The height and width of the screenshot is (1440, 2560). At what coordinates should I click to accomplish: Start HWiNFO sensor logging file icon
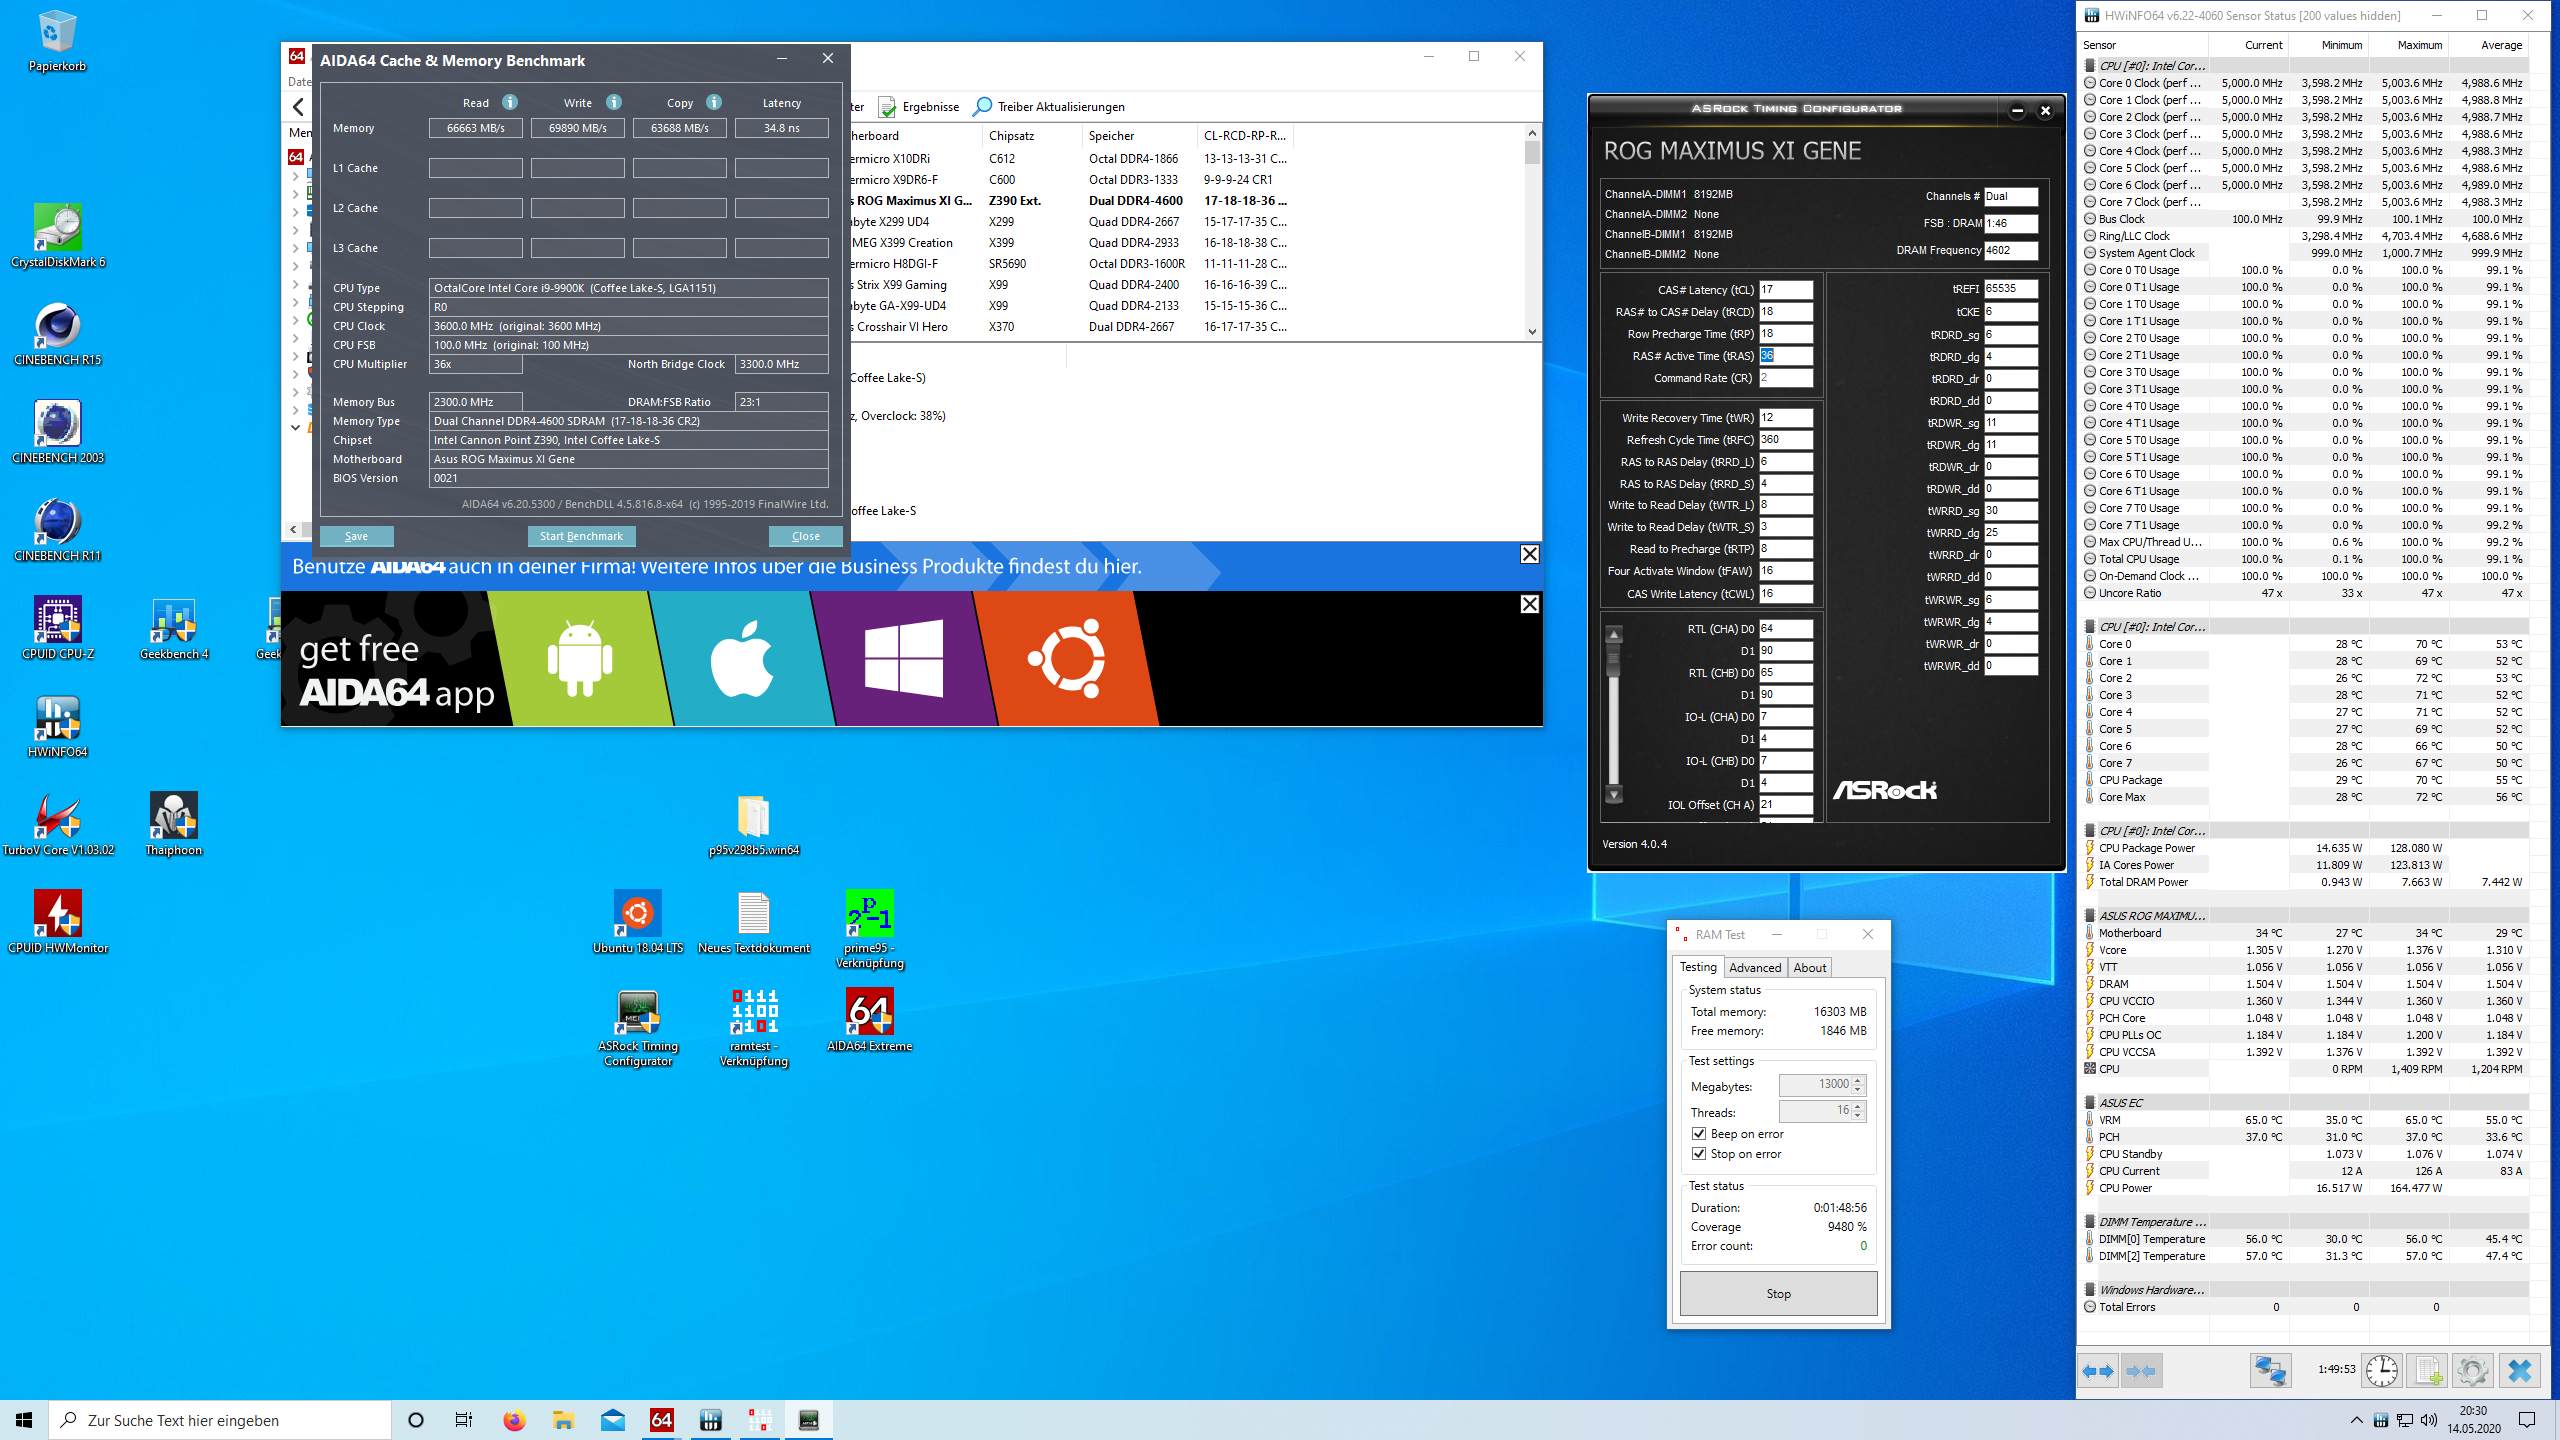[x=2428, y=1371]
